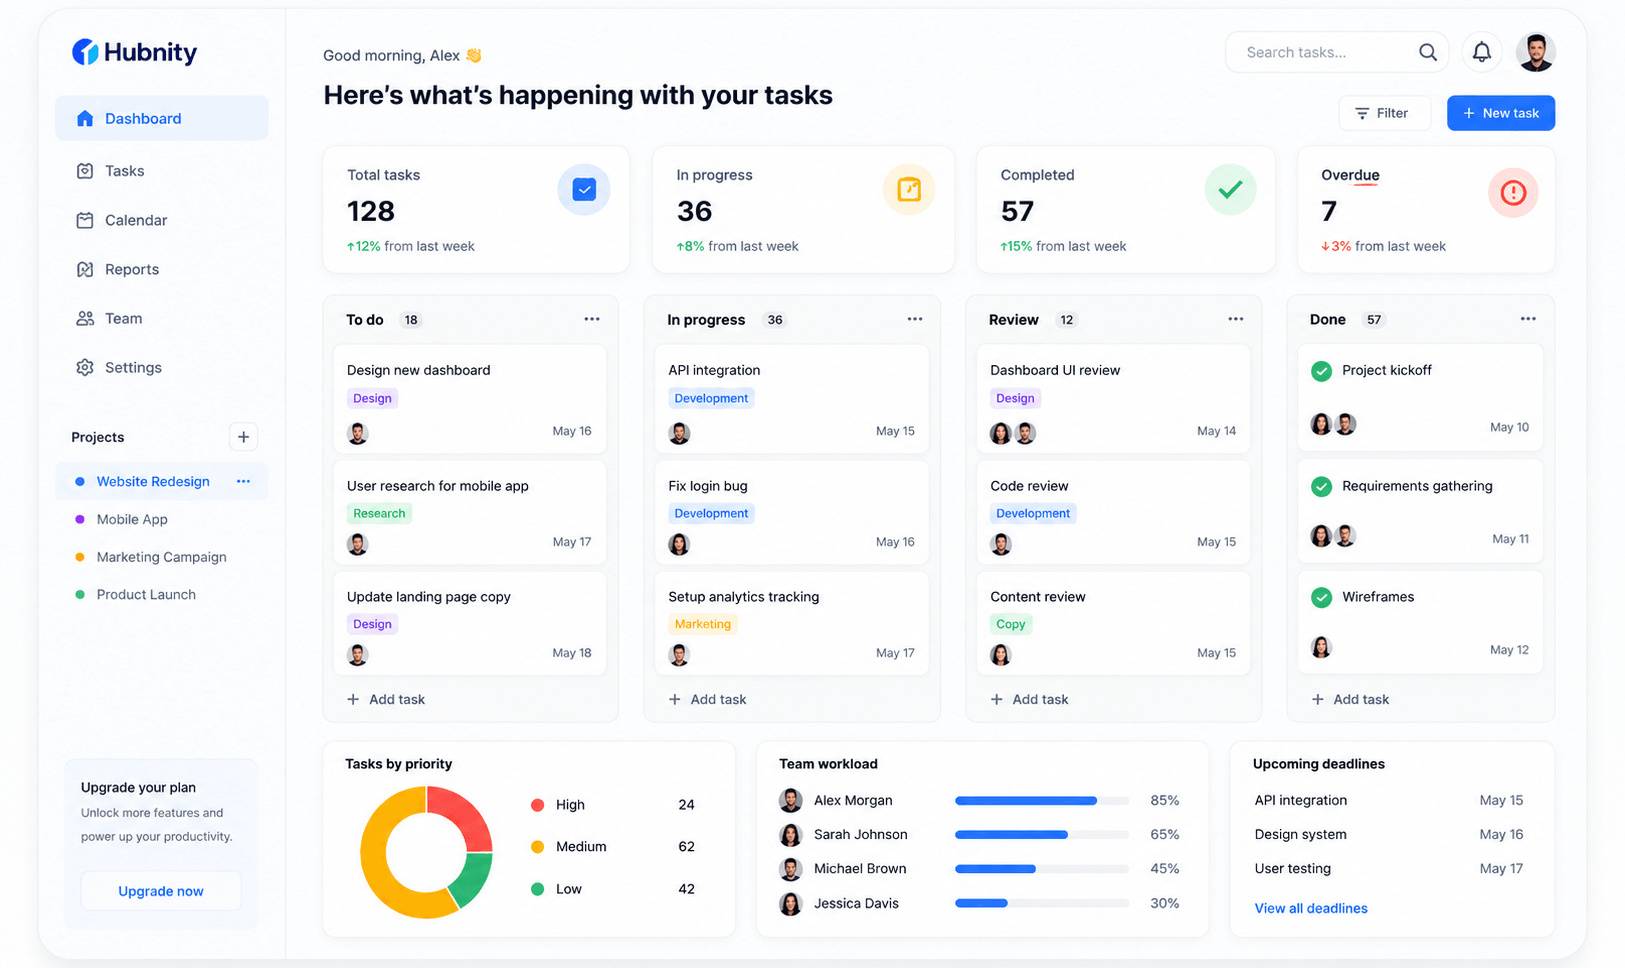Open To do column options menu
Image resolution: width=1625 pixels, height=968 pixels.
point(592,319)
